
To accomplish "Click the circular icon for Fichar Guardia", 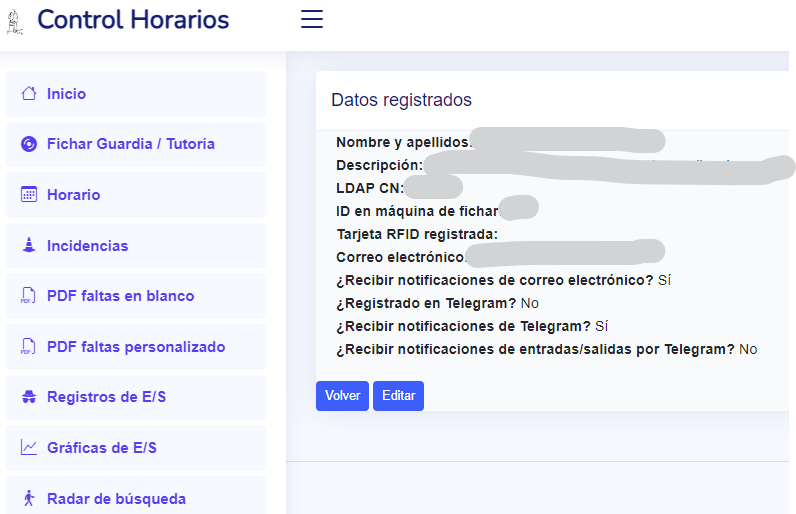I will coord(29,144).
